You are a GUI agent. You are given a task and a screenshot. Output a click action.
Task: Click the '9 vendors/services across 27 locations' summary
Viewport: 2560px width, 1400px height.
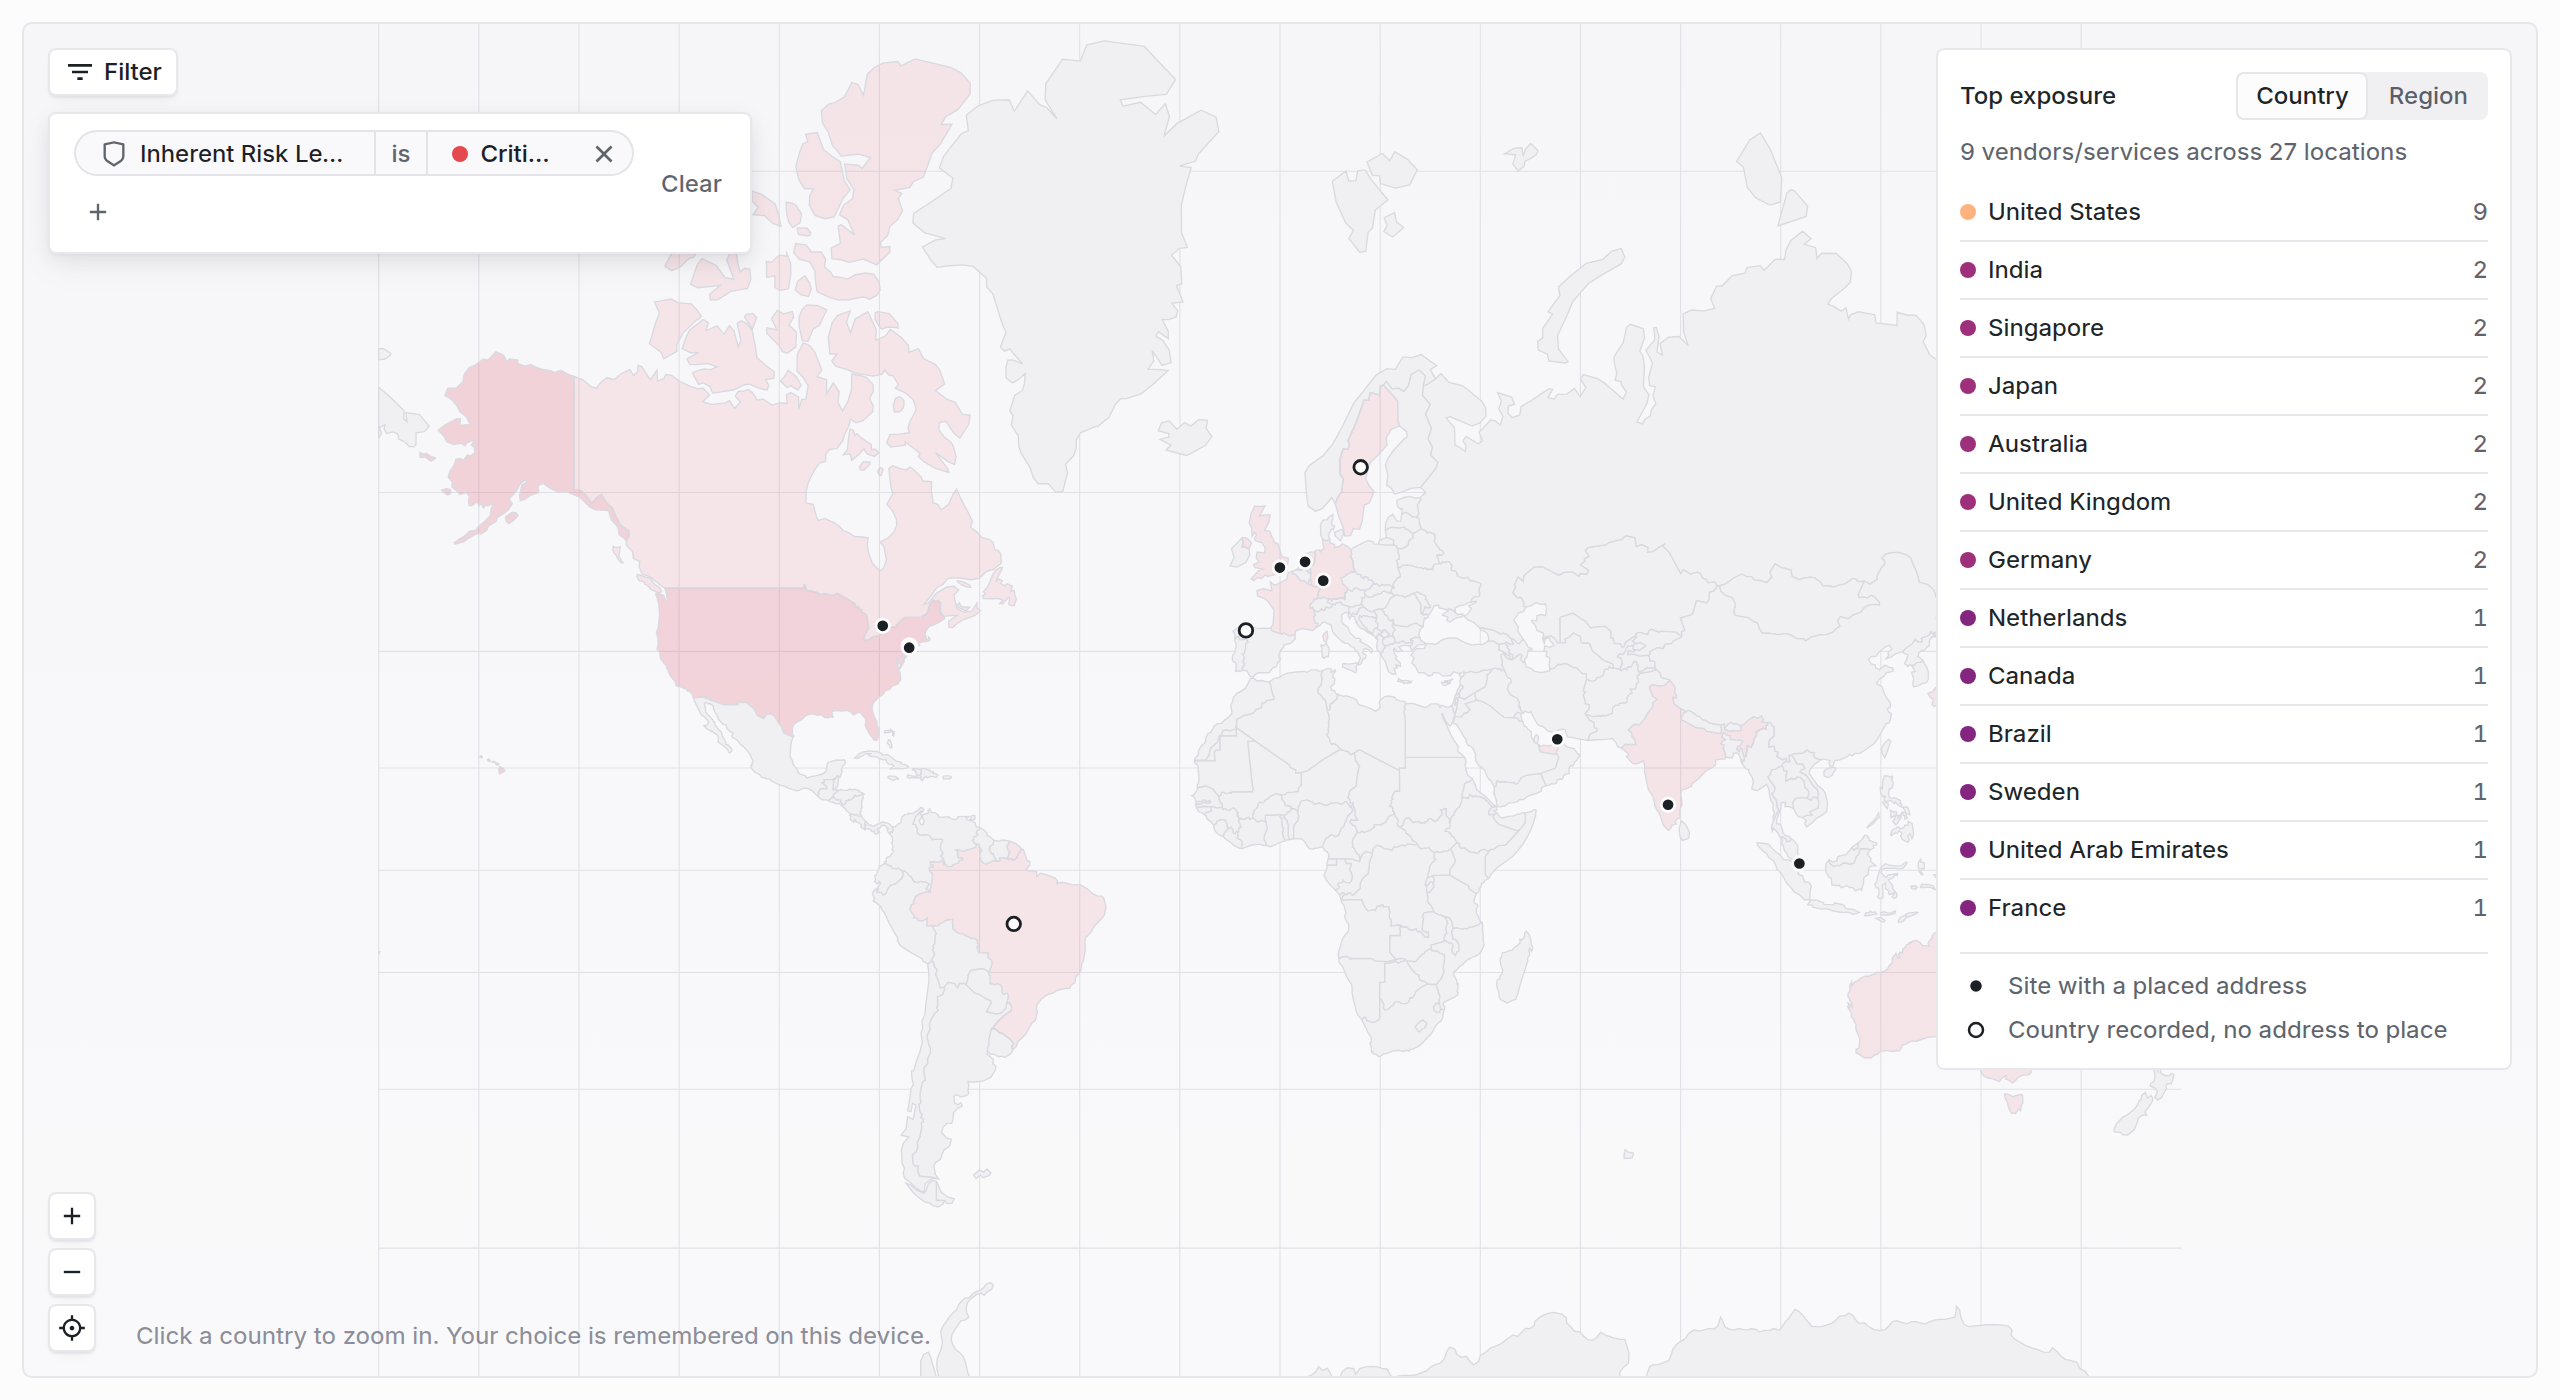(x=2183, y=152)
